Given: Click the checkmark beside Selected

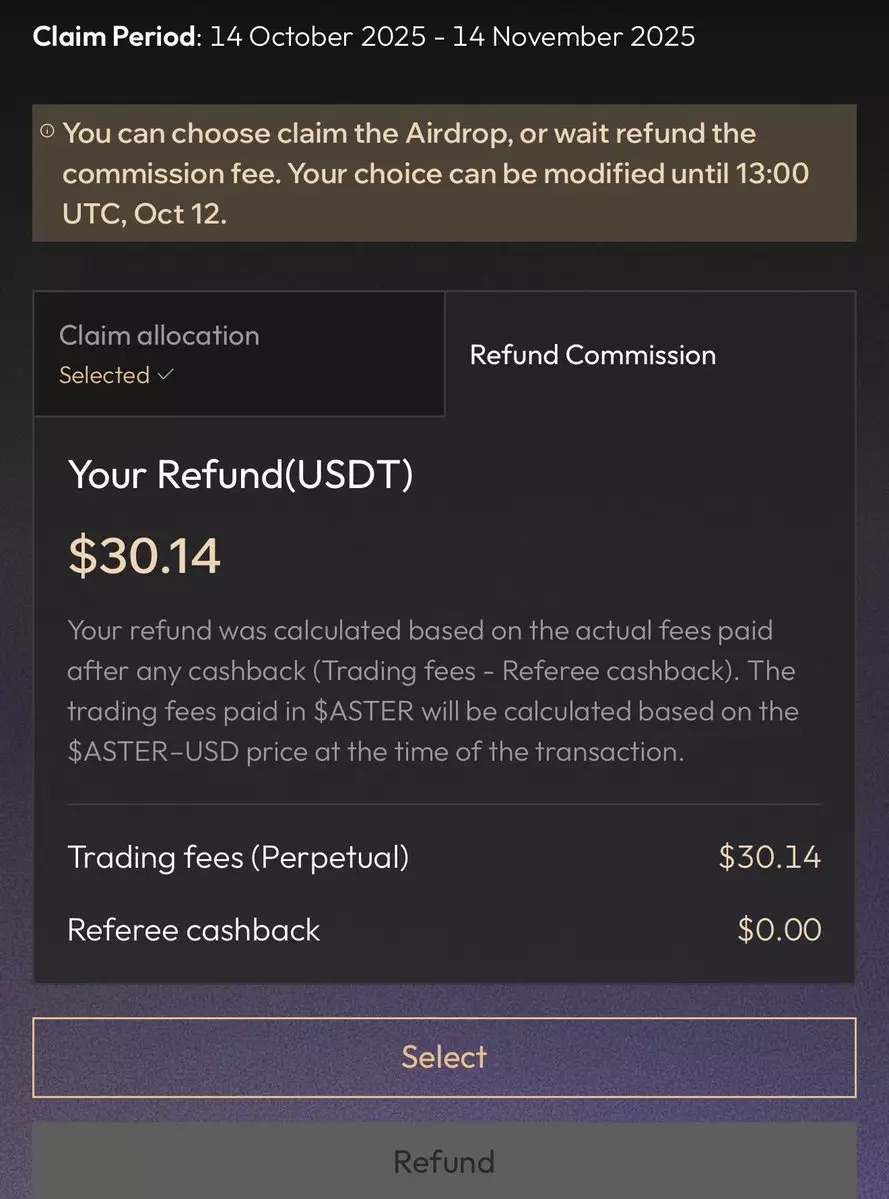Looking at the screenshot, I should pos(166,375).
